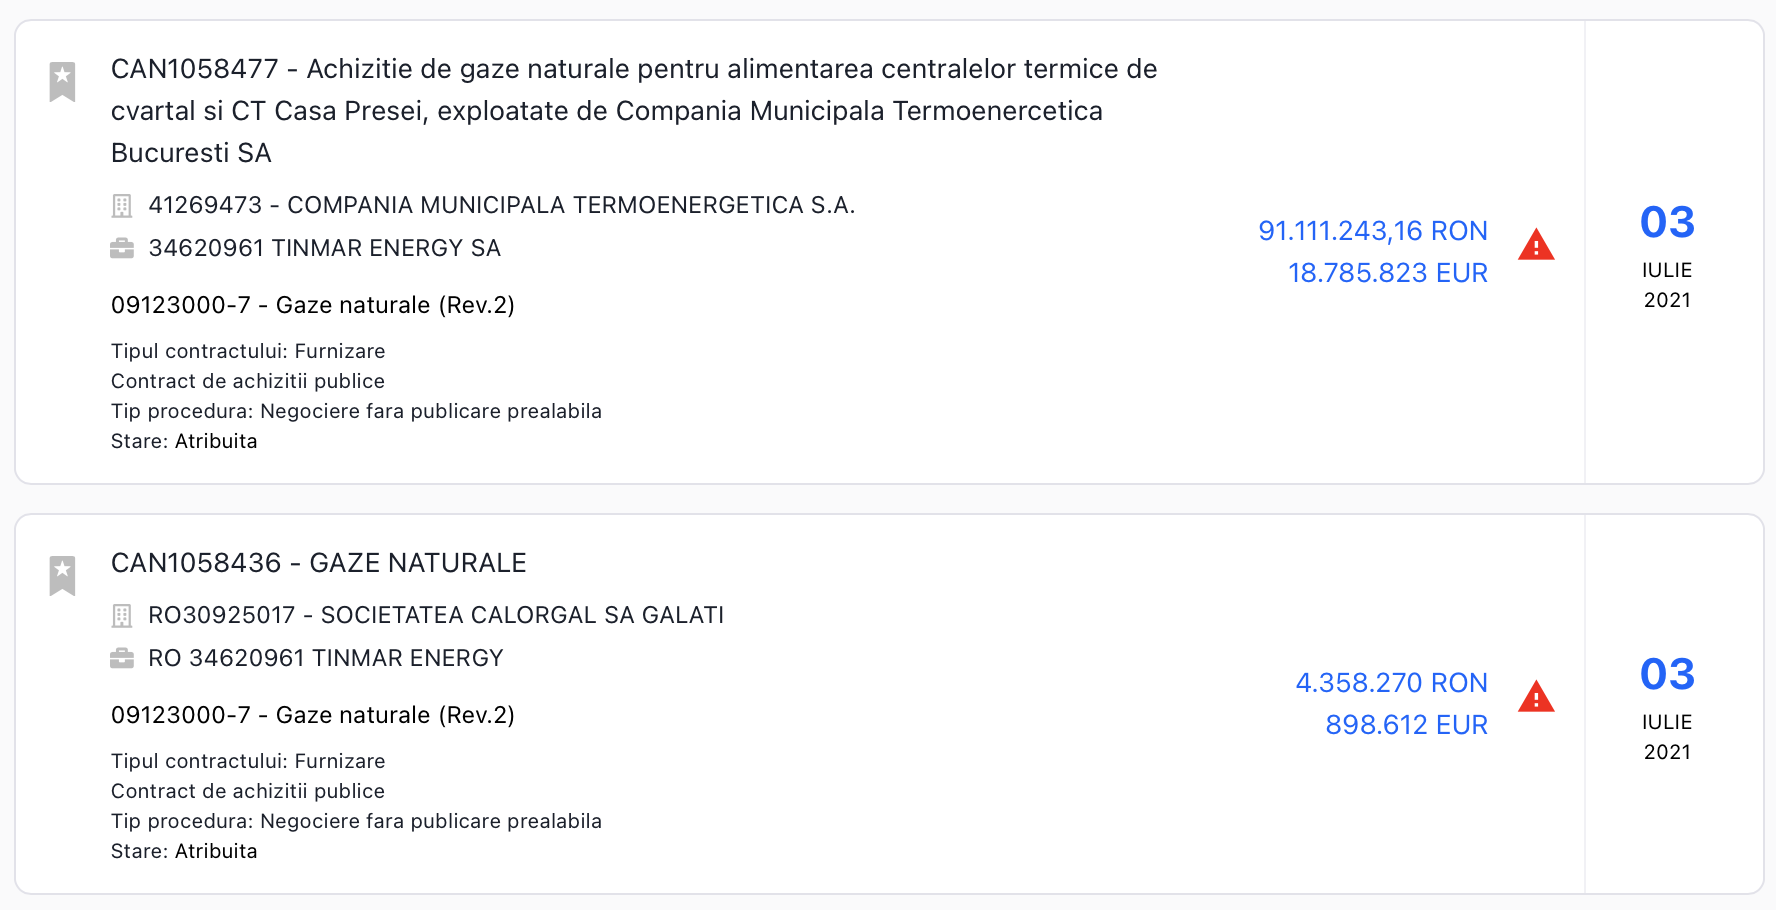1776x910 pixels.
Task: Click briefcase icon next to TINMAR ENERGY SA
Action: tap(122, 248)
